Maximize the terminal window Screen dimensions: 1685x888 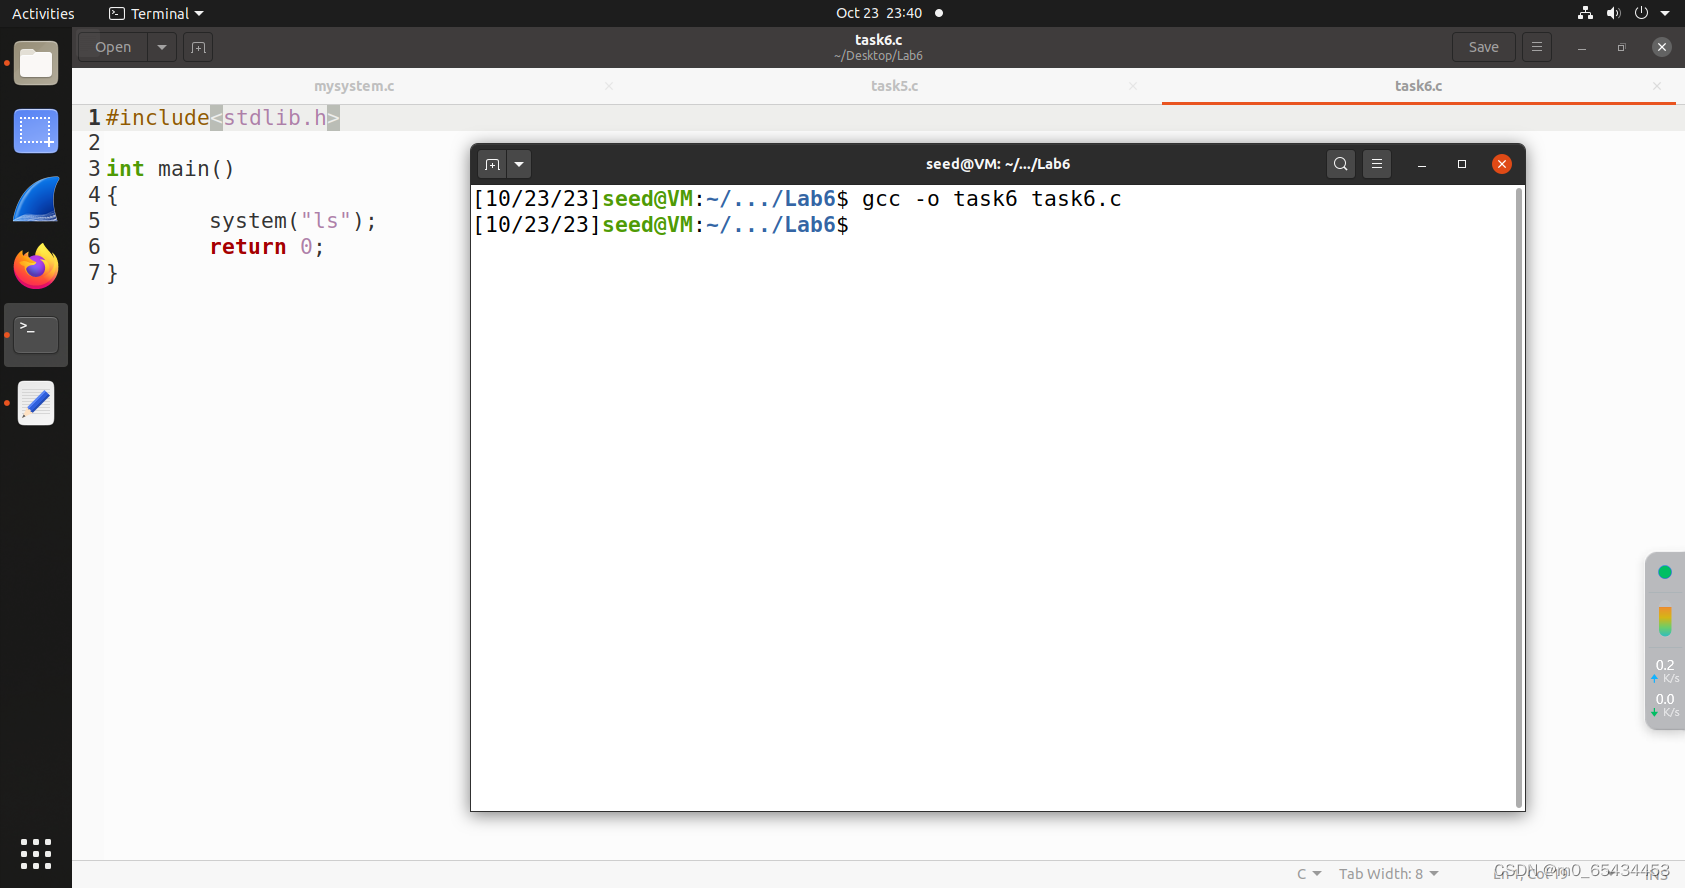tap(1462, 164)
